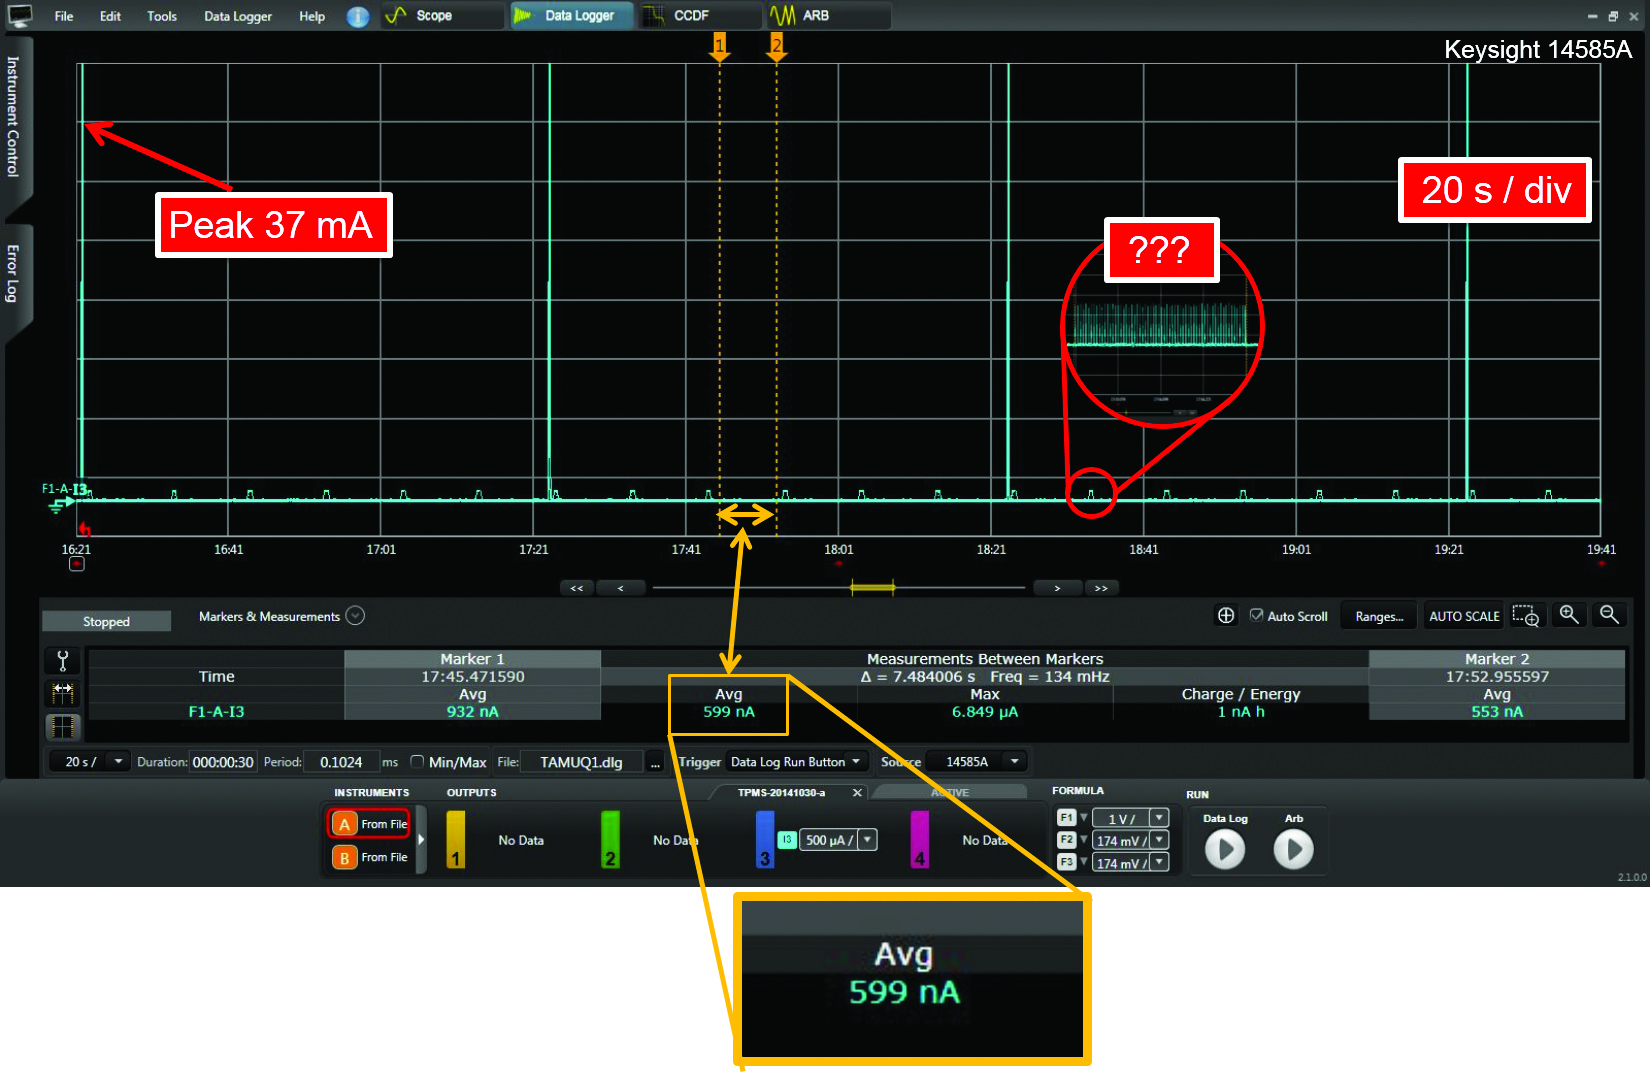1650x1074 pixels.
Task: Select the marker fork tool icon
Action: (x=63, y=660)
